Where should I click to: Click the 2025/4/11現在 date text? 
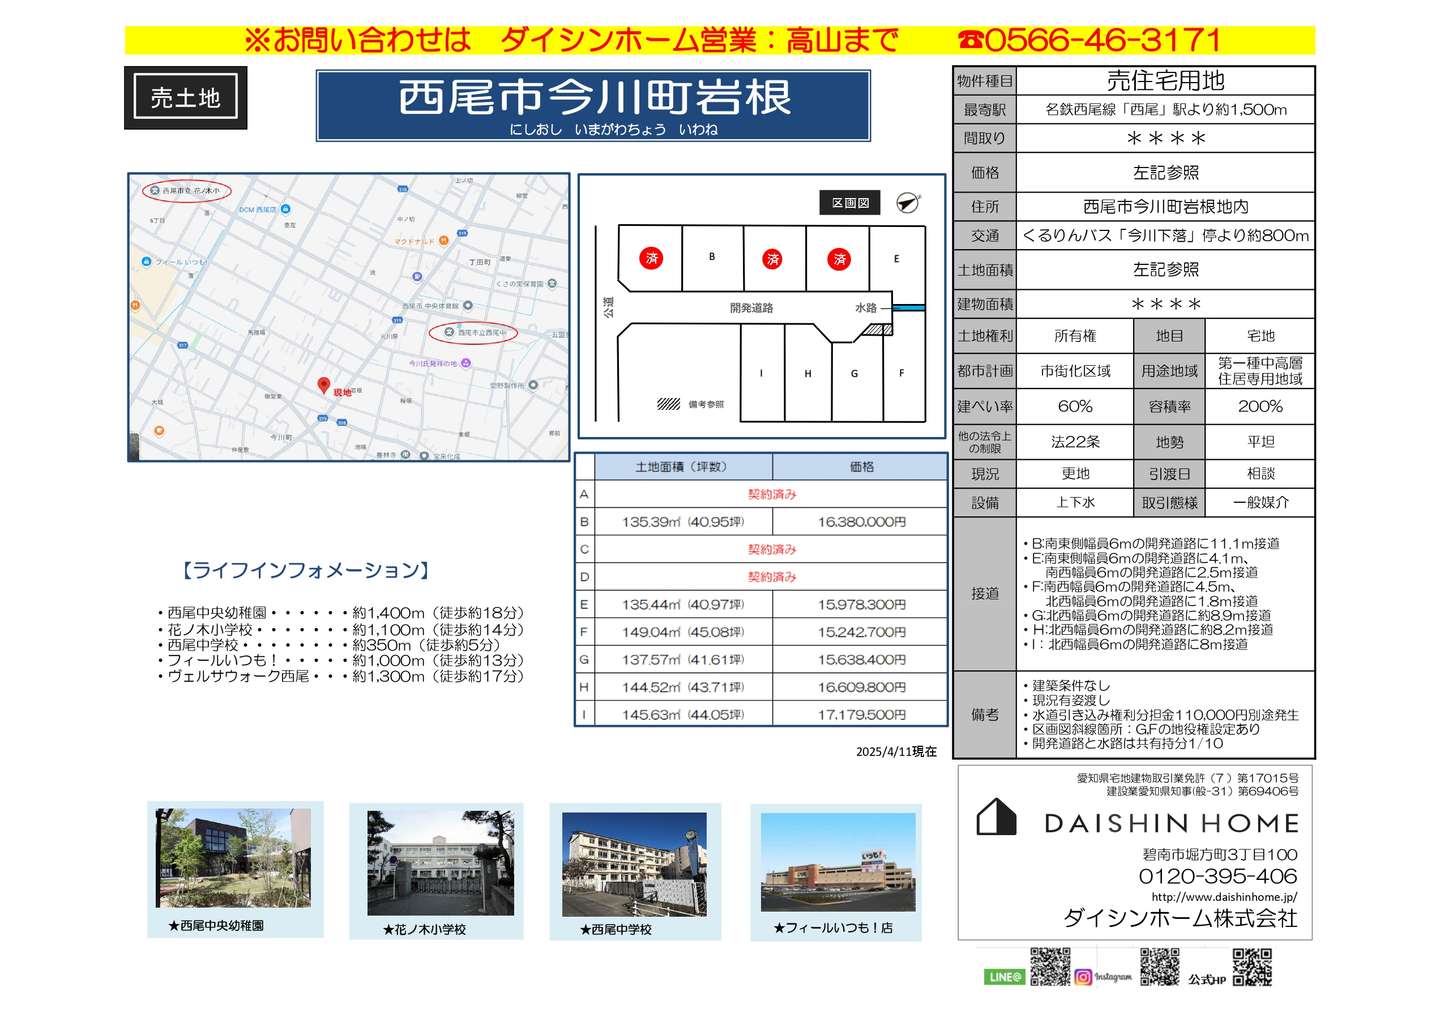pos(896,752)
